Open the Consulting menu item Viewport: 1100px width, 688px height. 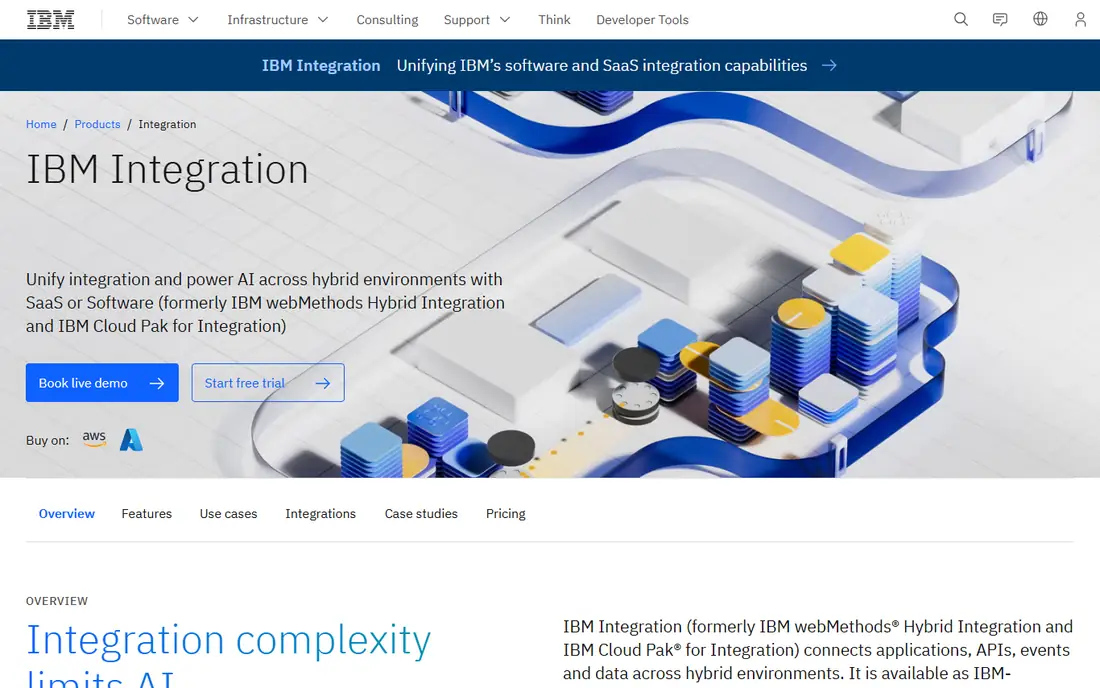387,20
